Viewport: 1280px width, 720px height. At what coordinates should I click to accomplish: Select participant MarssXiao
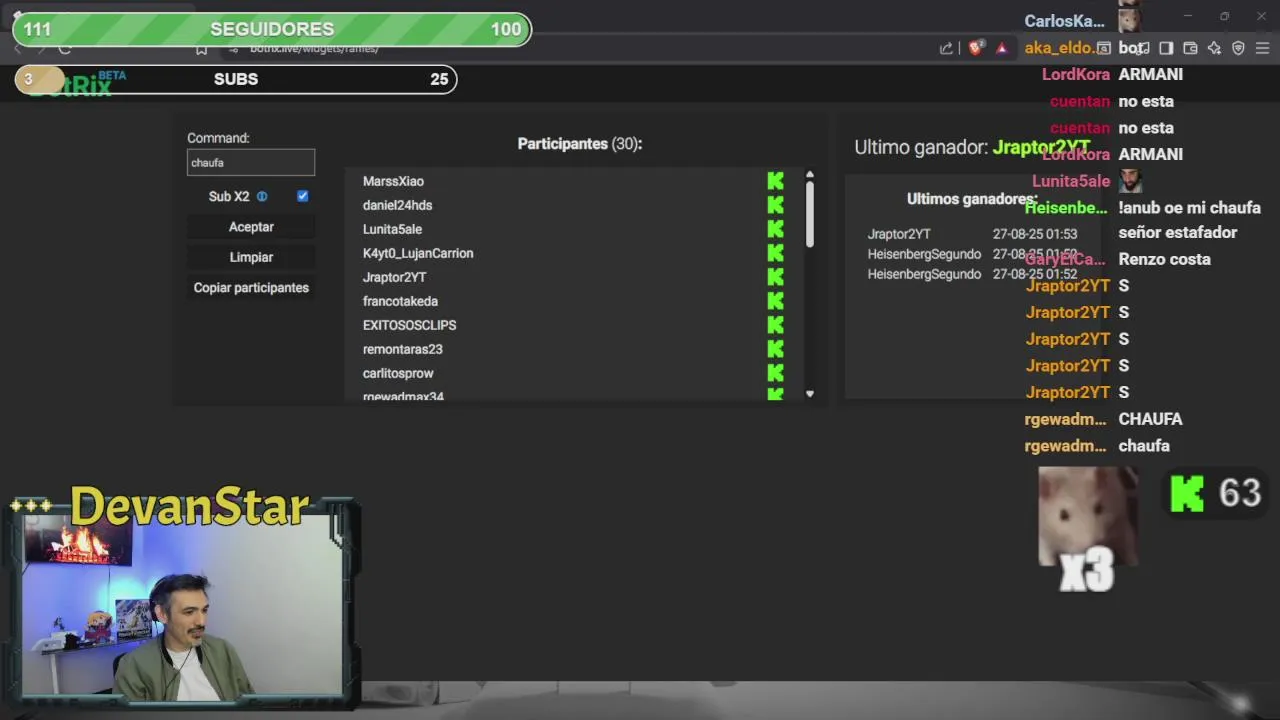[x=393, y=181]
